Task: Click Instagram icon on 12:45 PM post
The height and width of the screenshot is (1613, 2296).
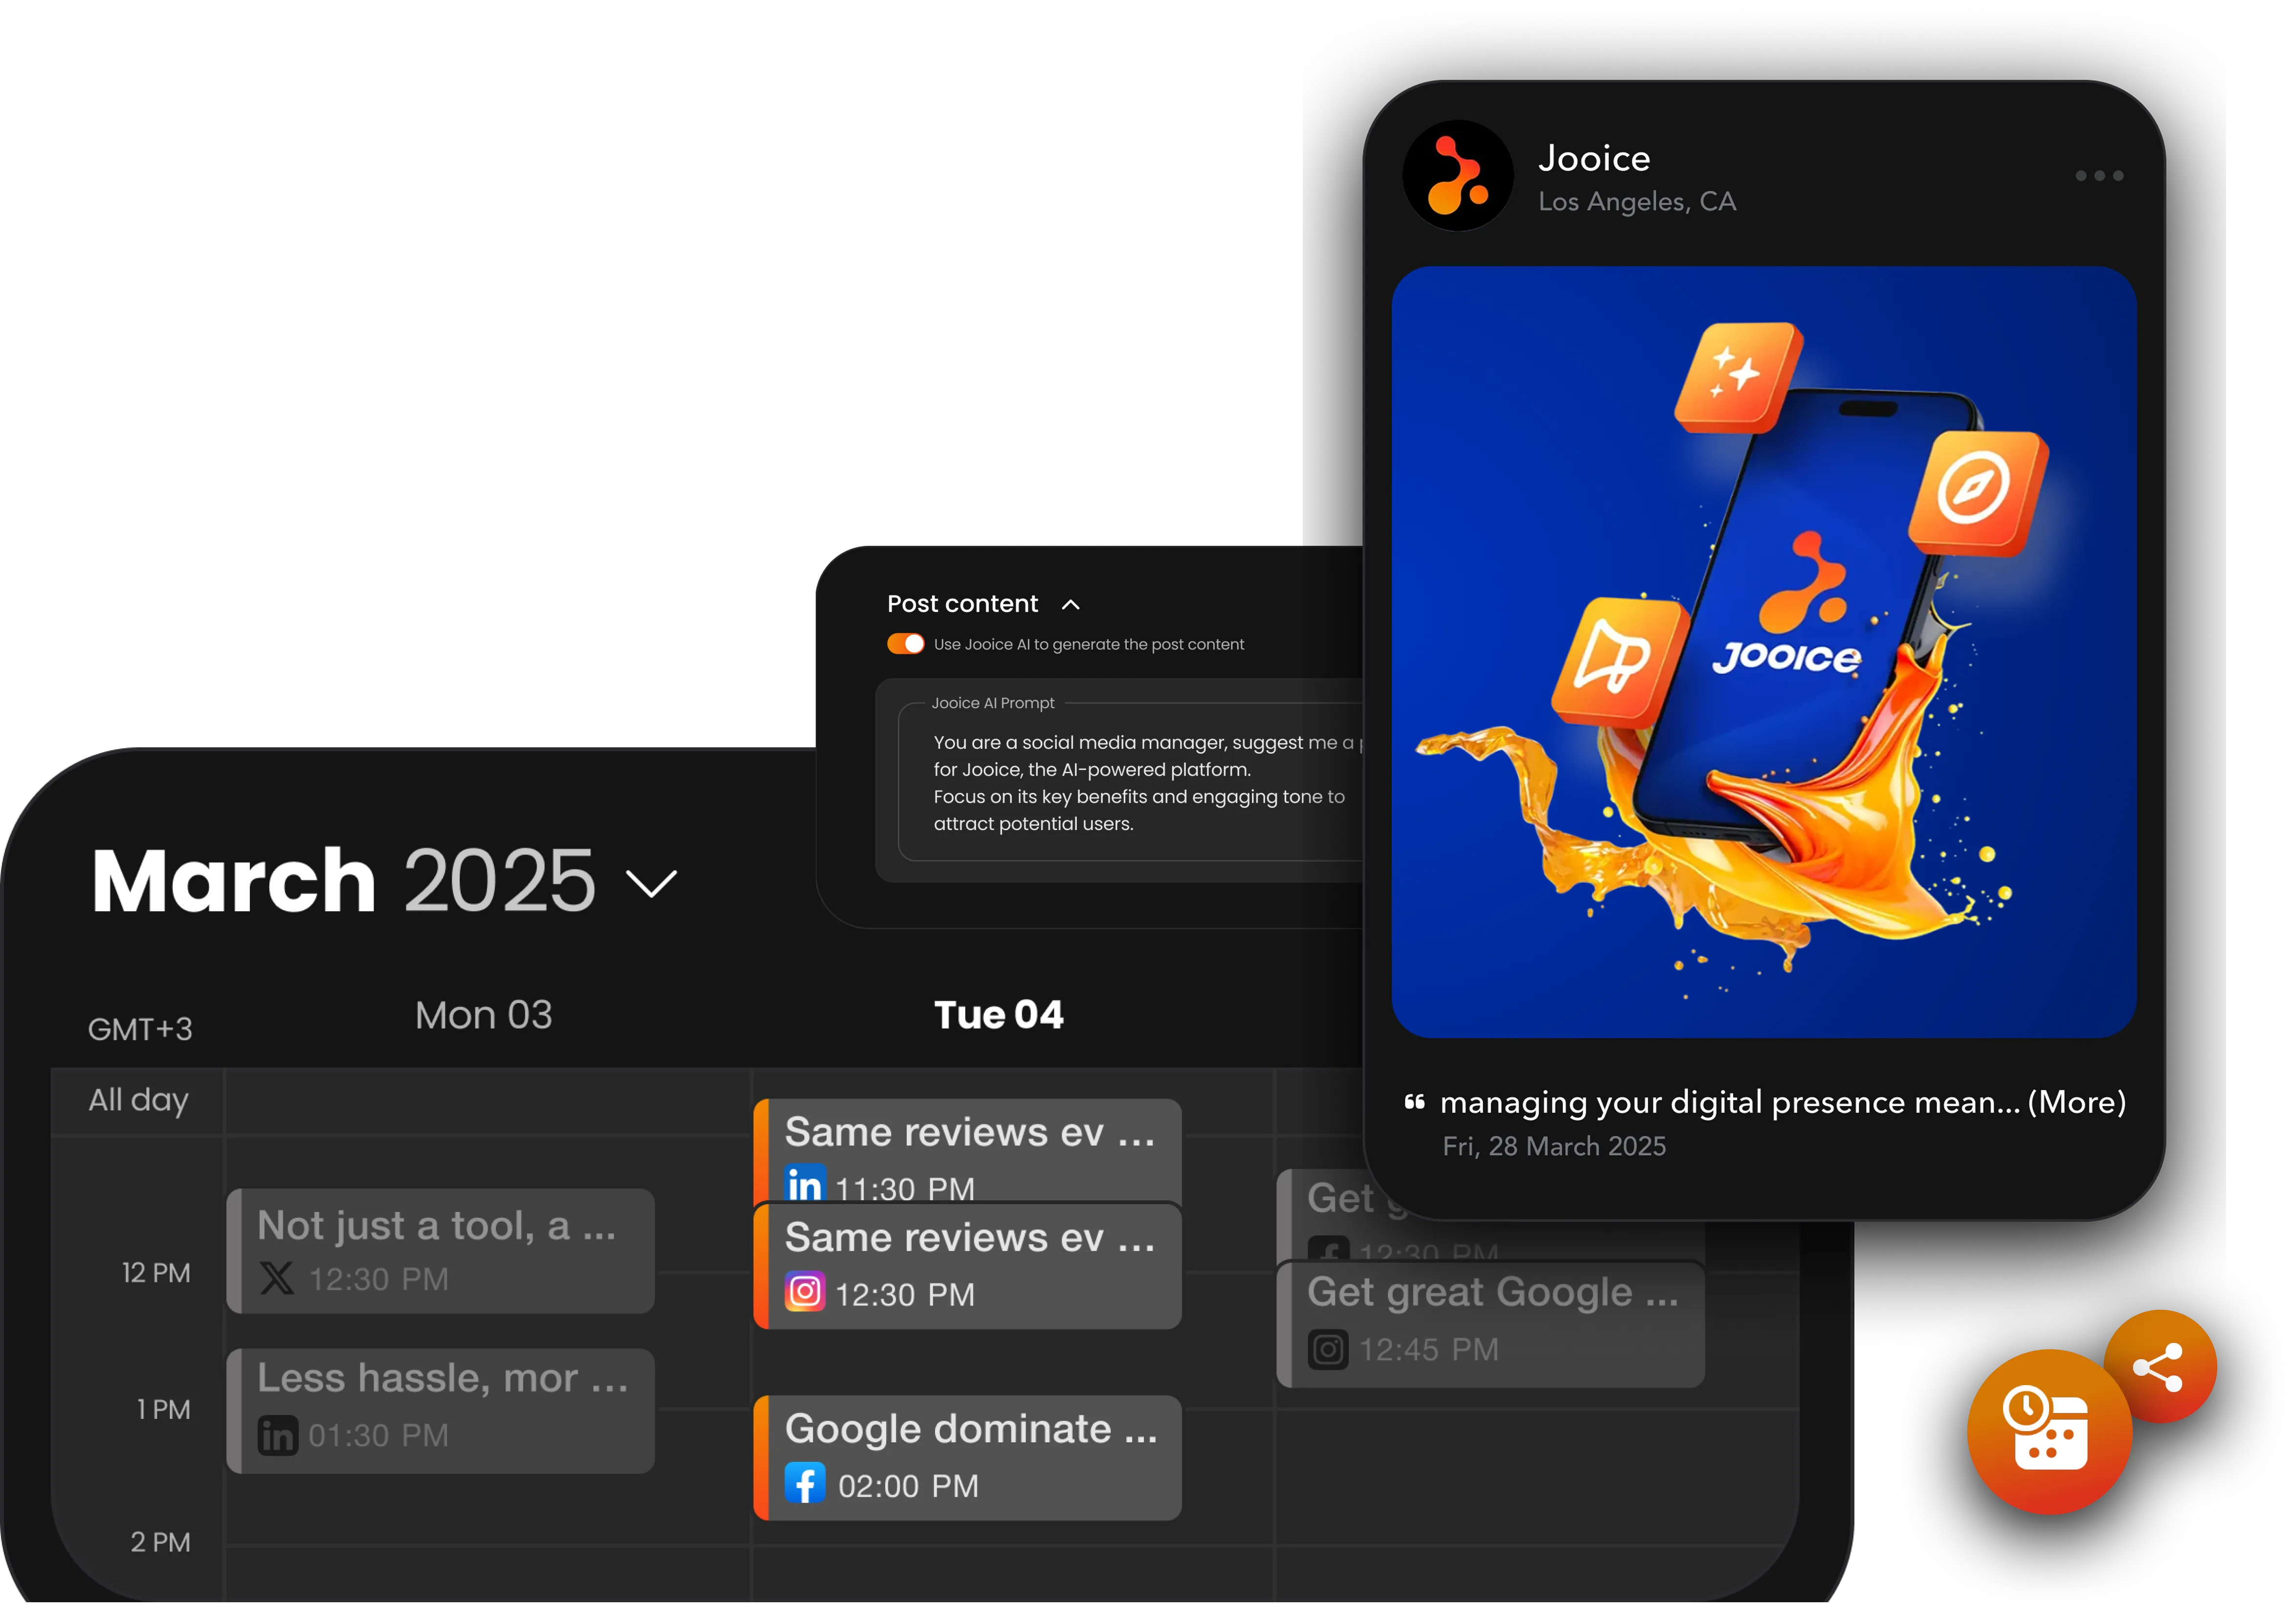Action: coord(1328,1349)
